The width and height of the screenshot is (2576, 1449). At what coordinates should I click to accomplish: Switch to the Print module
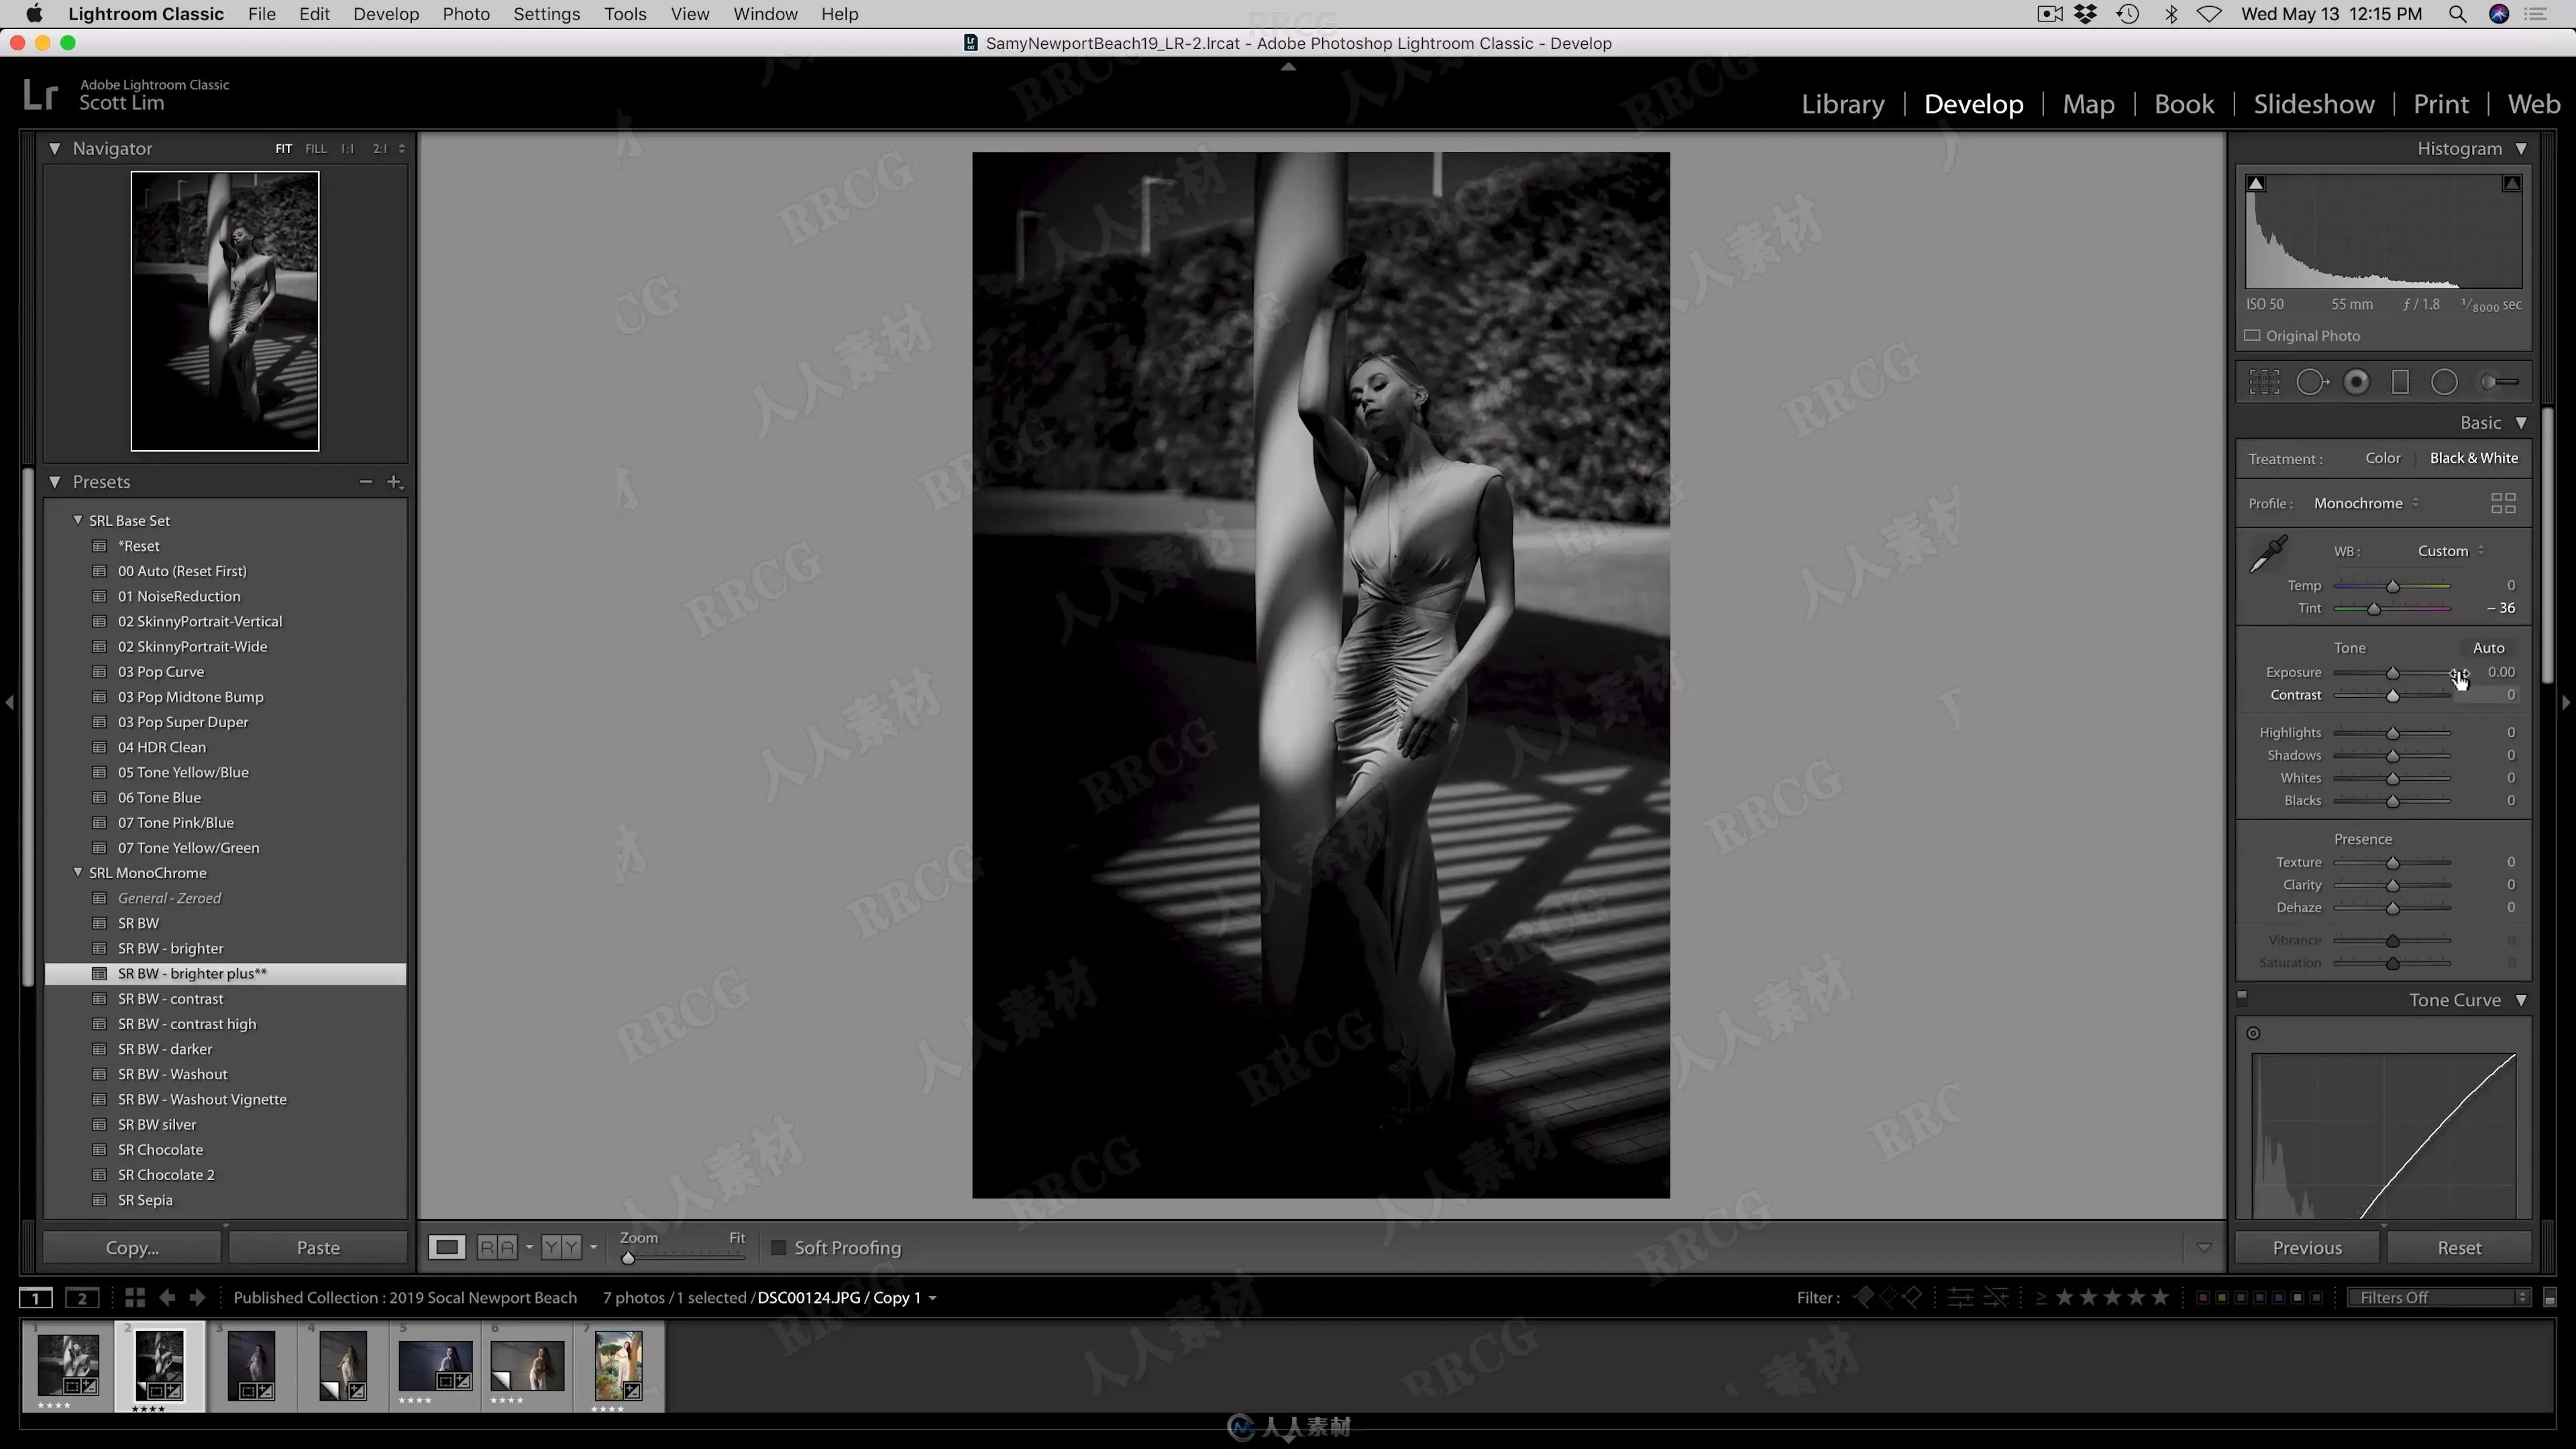2441,104
